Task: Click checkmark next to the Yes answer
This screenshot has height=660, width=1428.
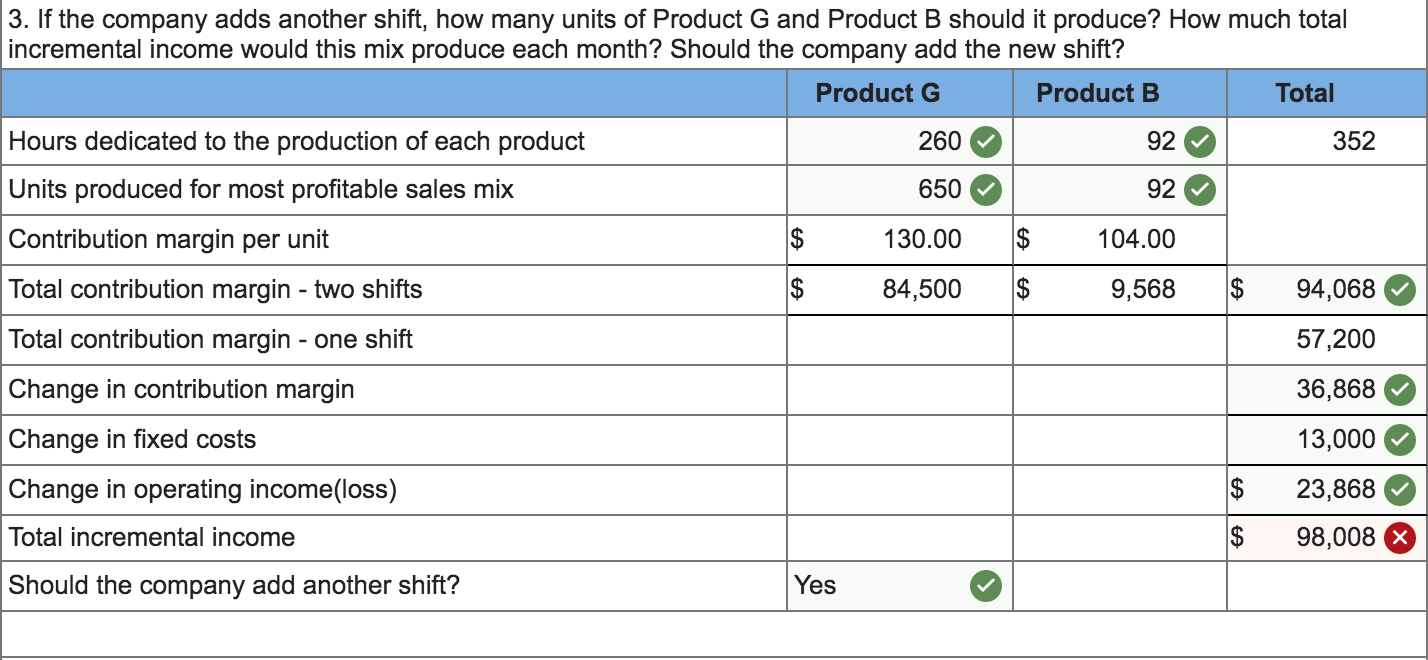Action: (x=986, y=585)
